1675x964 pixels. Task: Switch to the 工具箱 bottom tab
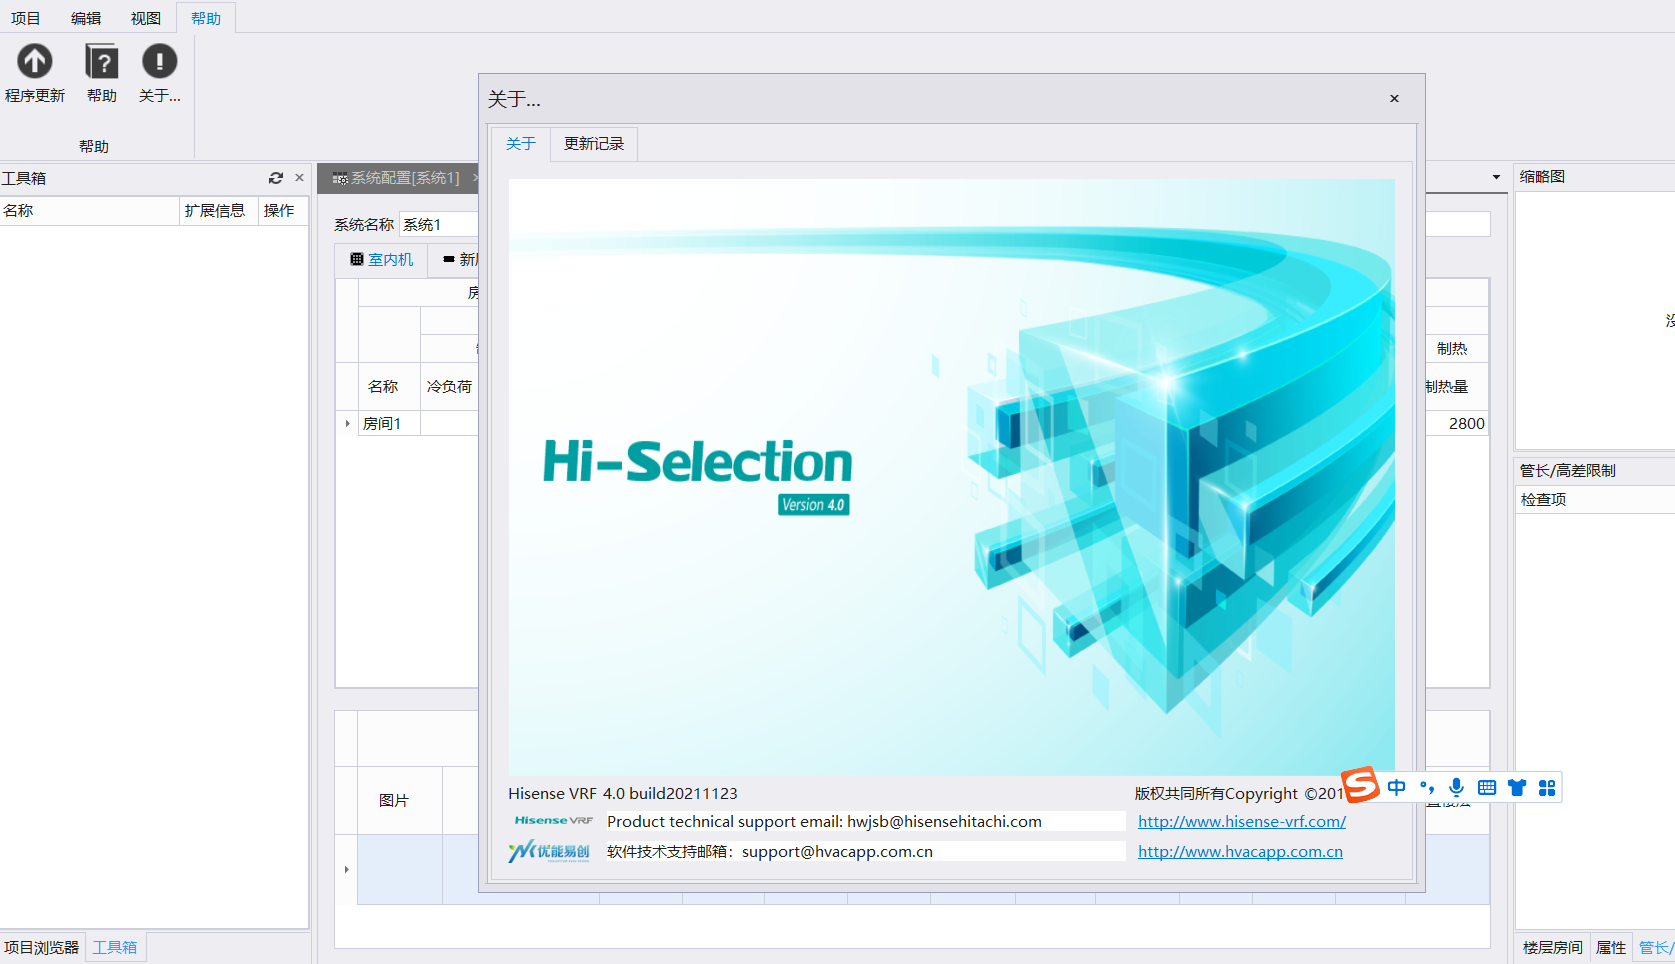click(x=115, y=947)
